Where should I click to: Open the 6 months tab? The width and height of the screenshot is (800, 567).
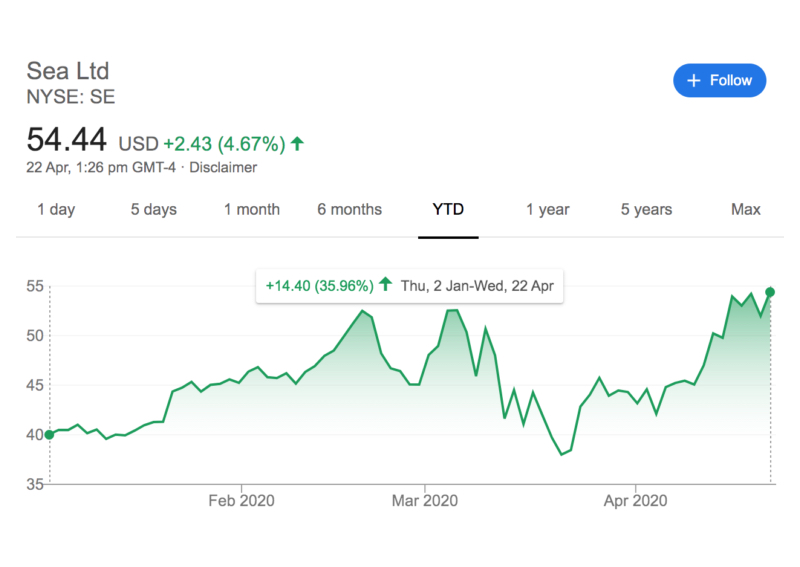click(x=349, y=210)
